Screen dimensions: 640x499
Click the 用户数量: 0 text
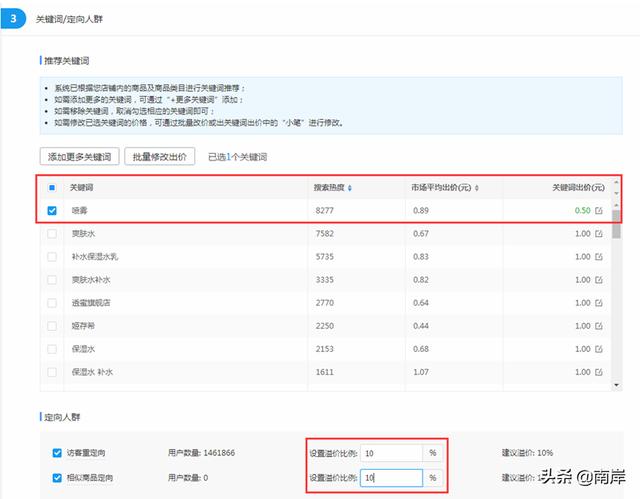pos(188,478)
